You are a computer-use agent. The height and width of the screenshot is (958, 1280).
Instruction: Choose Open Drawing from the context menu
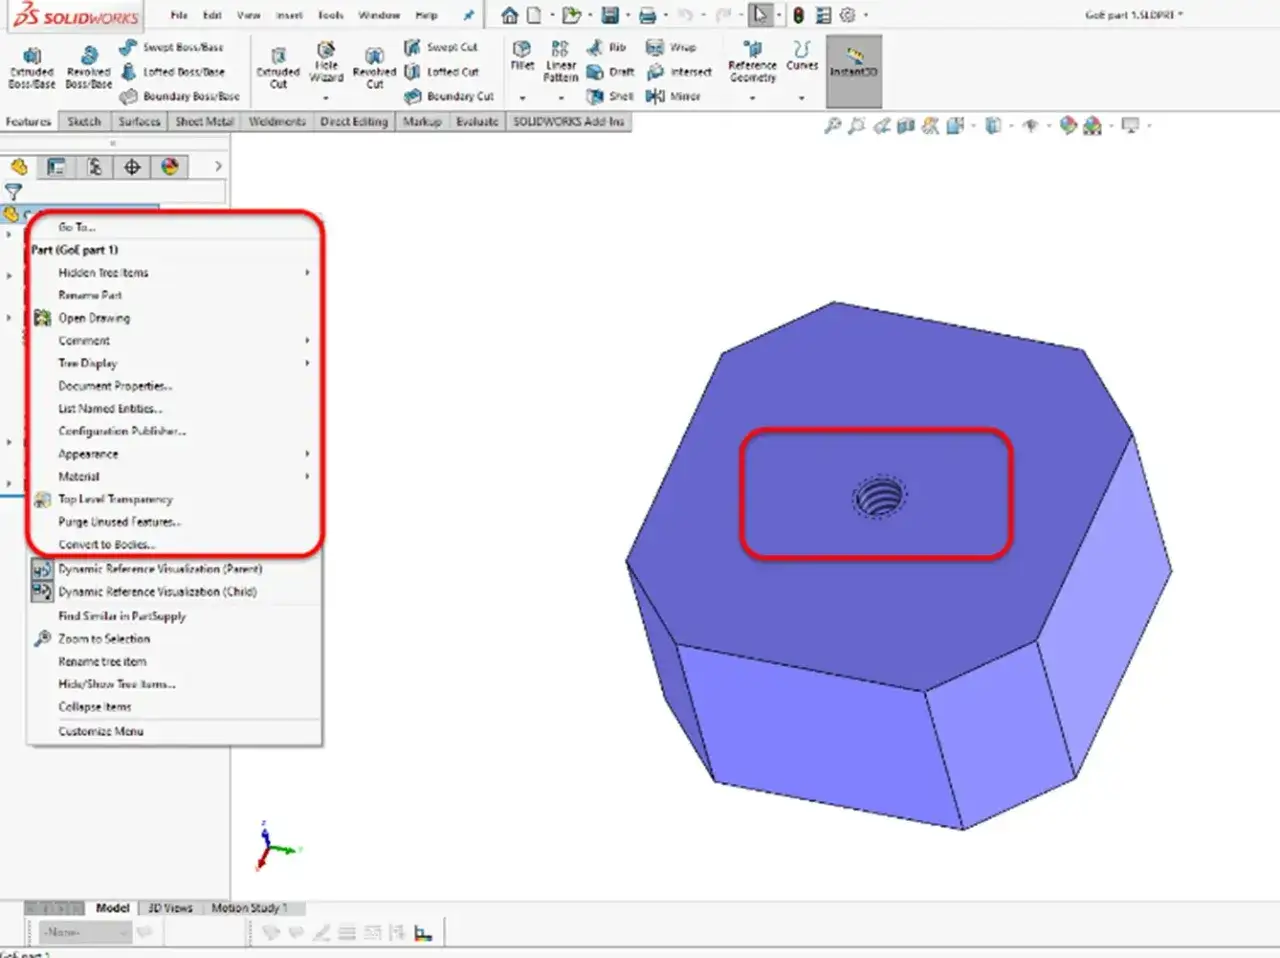(94, 318)
